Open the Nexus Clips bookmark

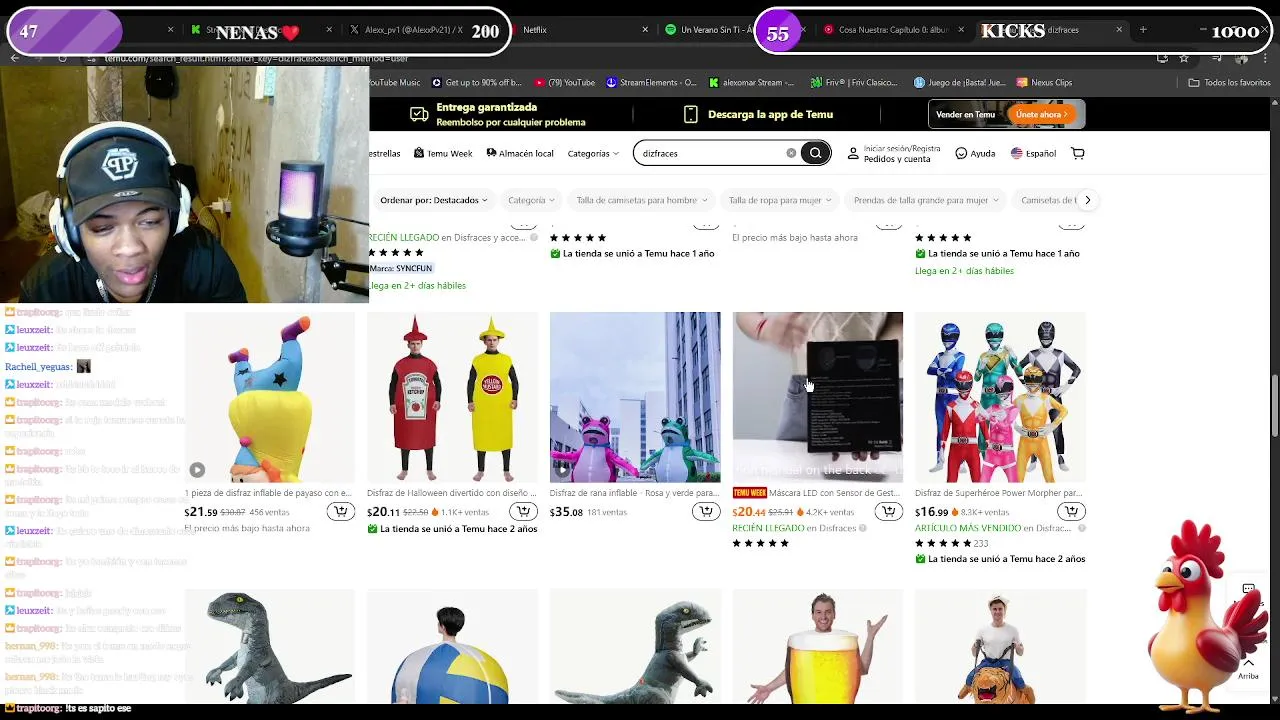coord(1044,82)
